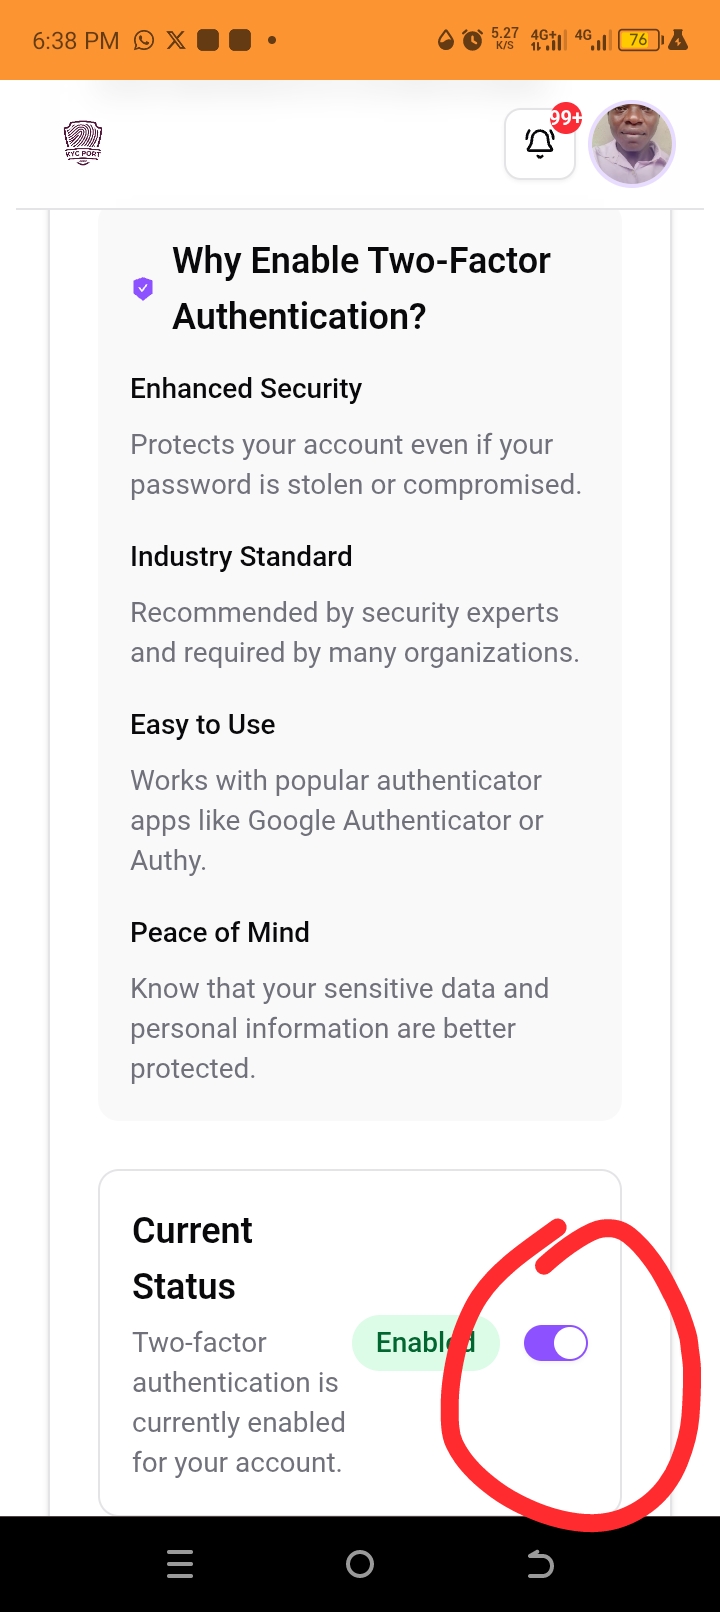Tap the battery level indicator
The width and height of the screenshot is (720, 1612).
pos(640,40)
